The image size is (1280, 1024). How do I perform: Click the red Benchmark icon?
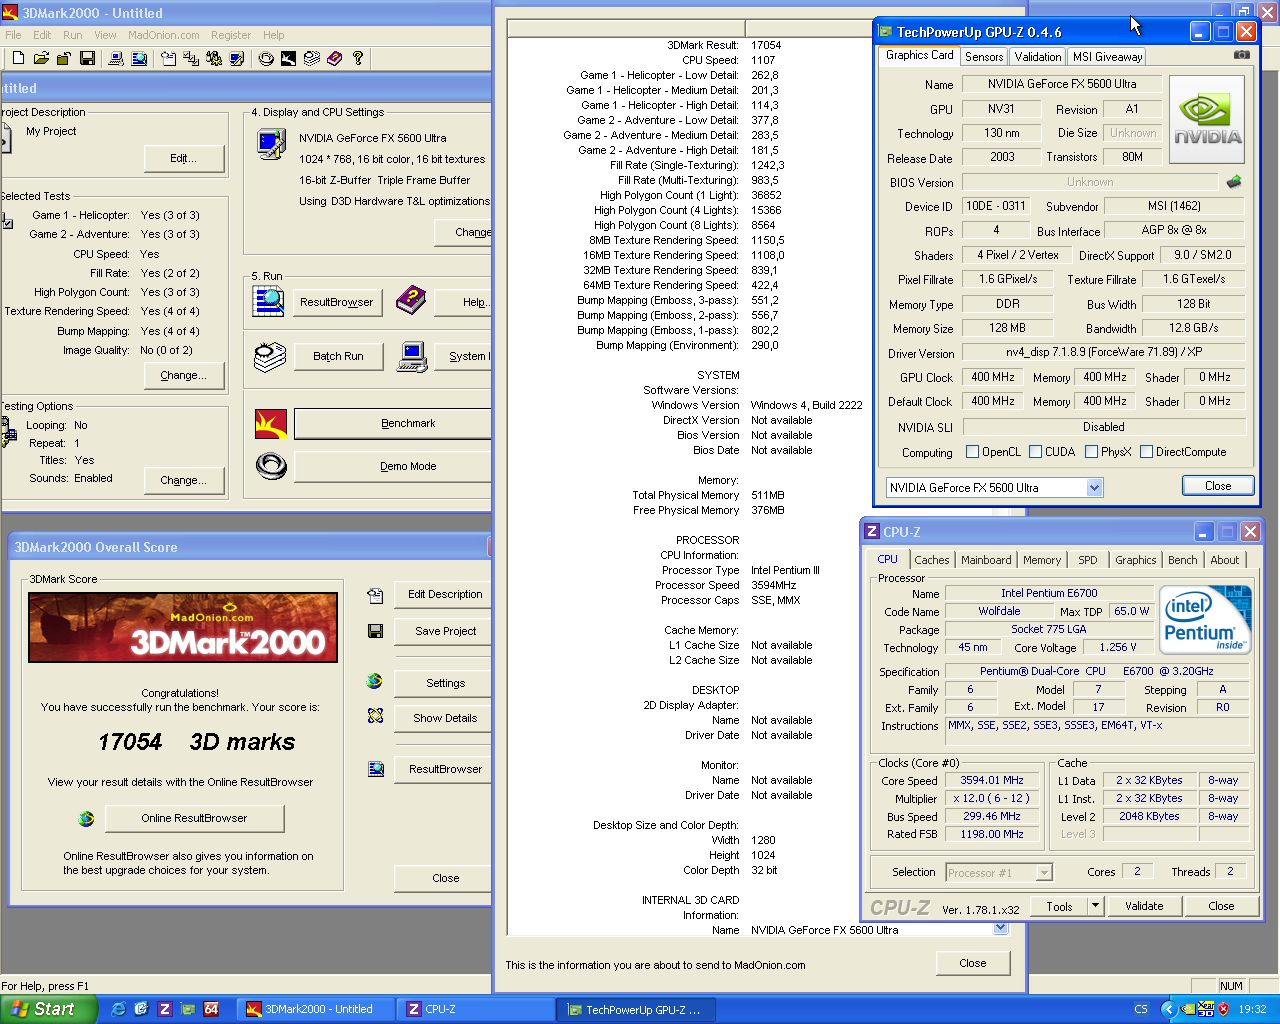click(271, 423)
